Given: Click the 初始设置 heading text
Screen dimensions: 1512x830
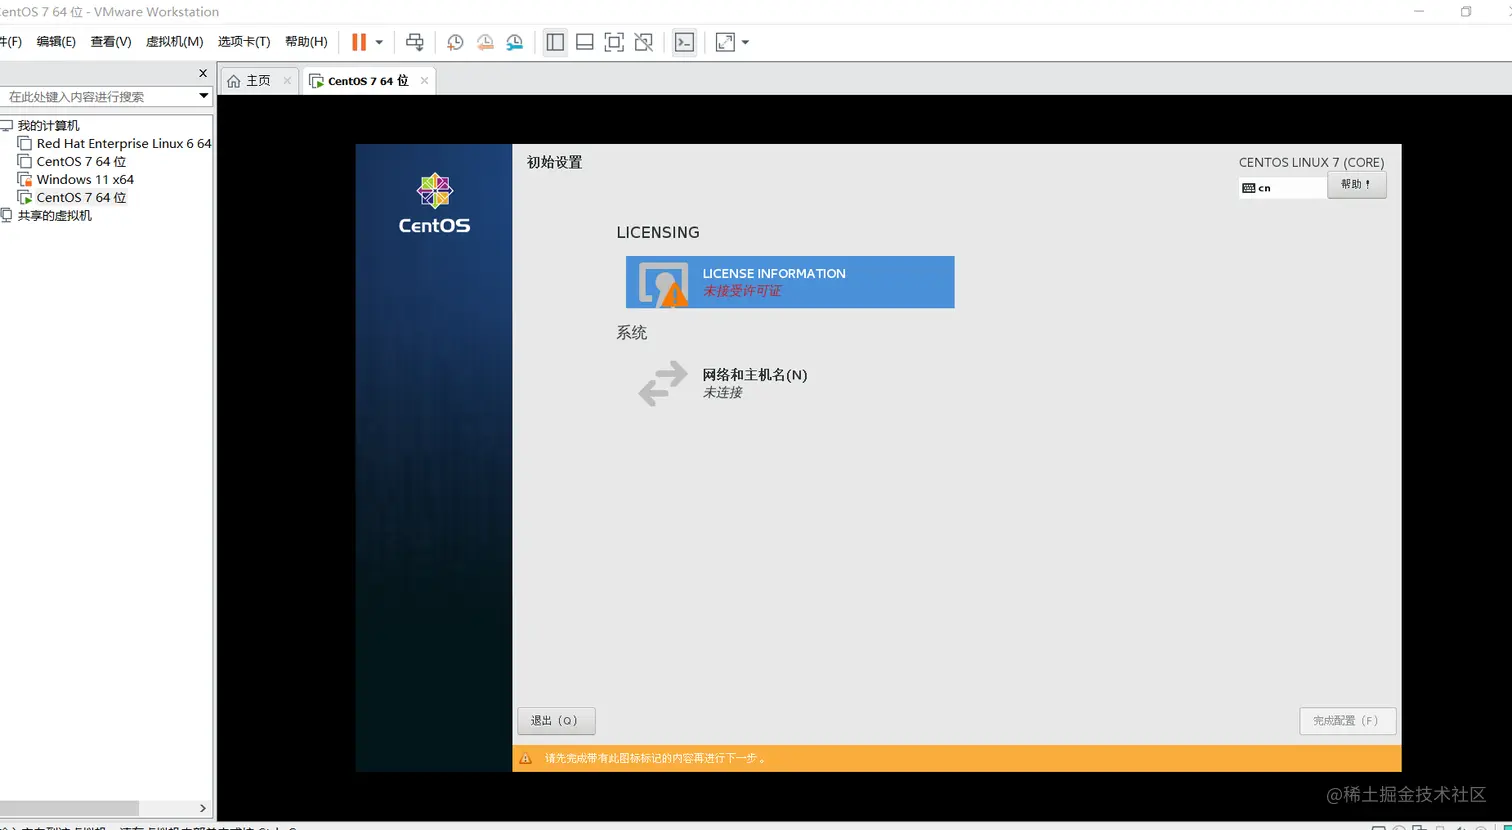Looking at the screenshot, I should point(554,162).
